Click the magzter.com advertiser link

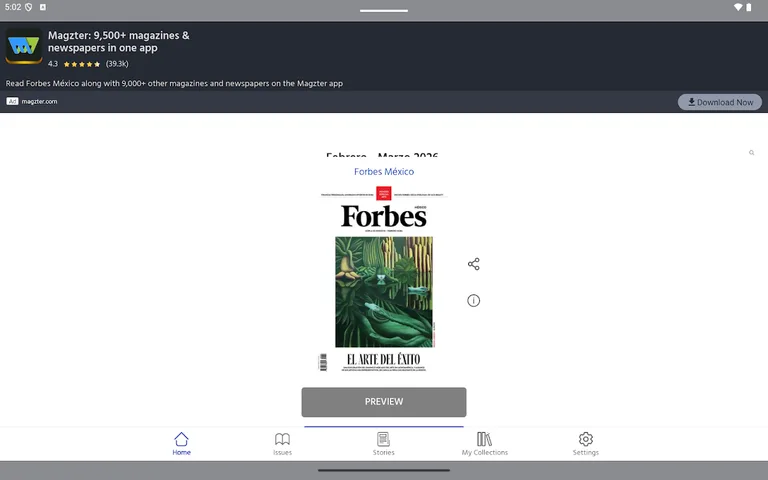pos(39,101)
